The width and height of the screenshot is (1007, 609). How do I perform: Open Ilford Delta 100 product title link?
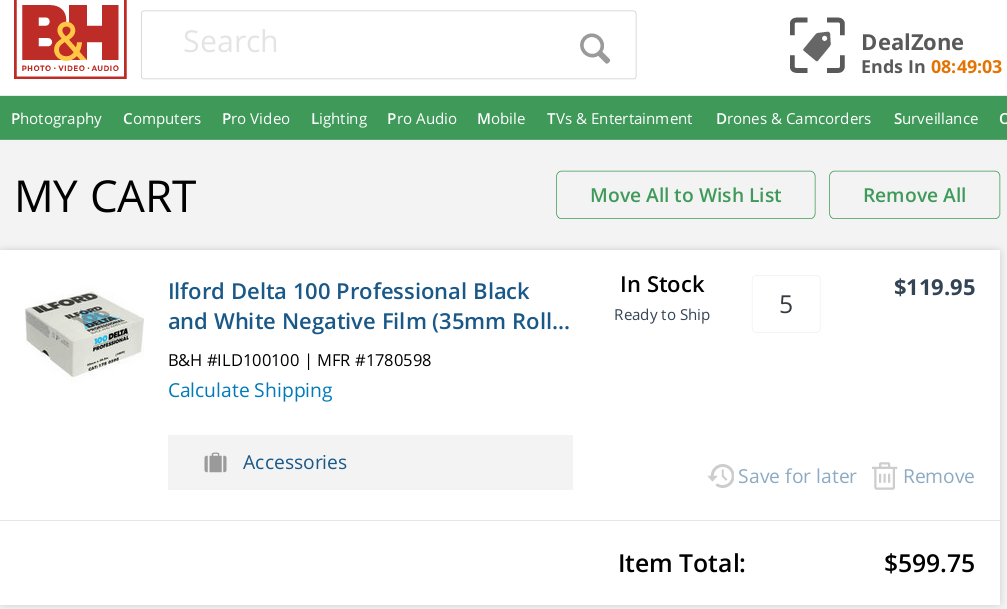(369, 306)
